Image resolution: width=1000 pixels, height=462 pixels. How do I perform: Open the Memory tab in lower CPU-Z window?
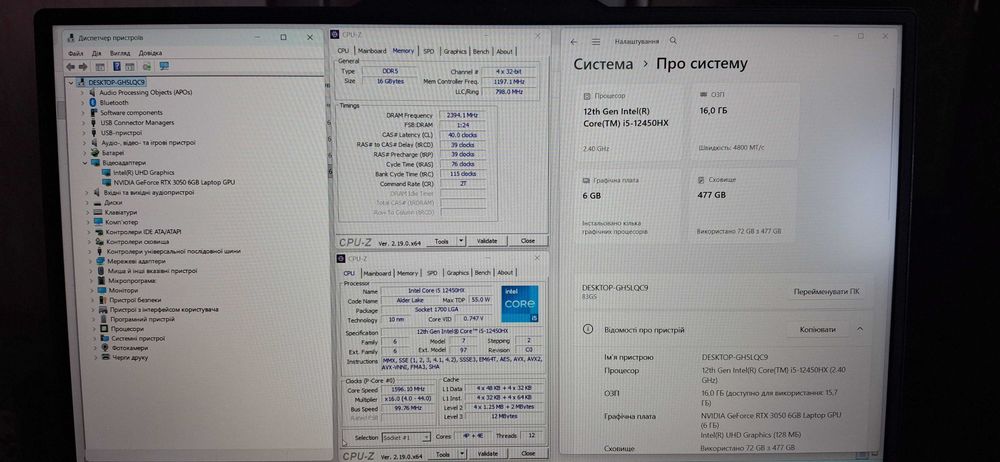(408, 272)
